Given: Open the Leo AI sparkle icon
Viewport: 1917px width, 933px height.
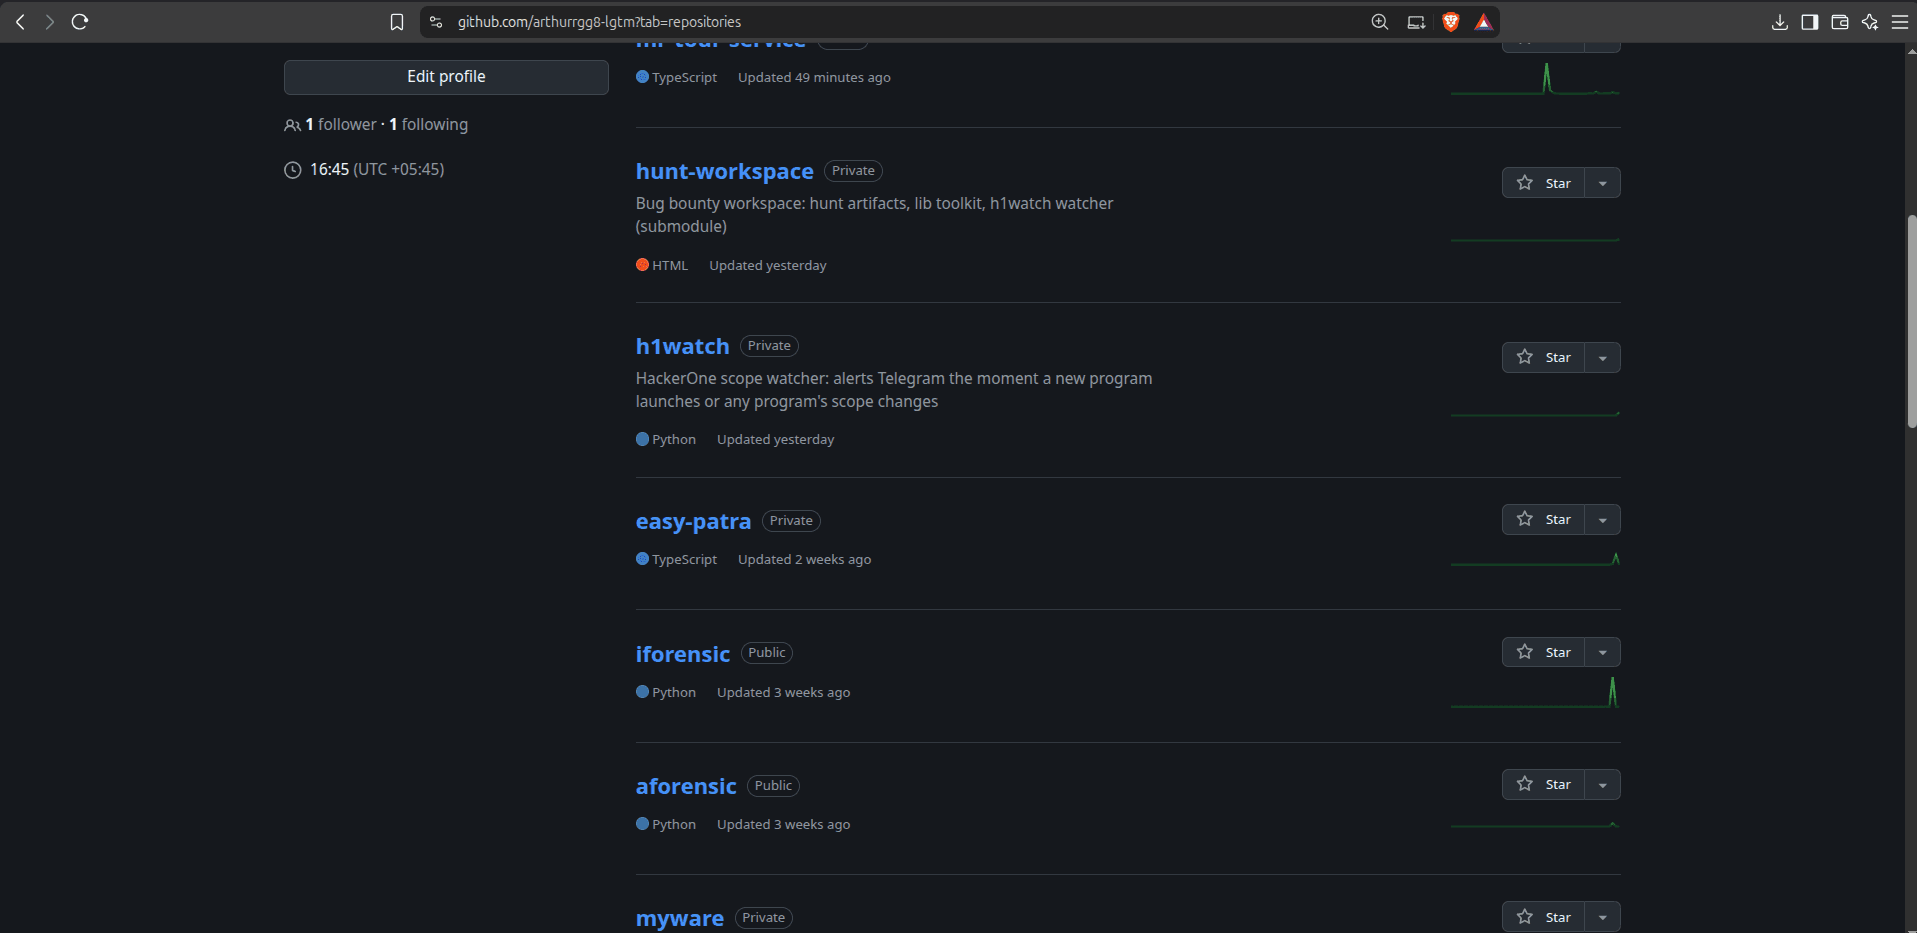Looking at the screenshot, I should pyautogui.click(x=1870, y=22).
